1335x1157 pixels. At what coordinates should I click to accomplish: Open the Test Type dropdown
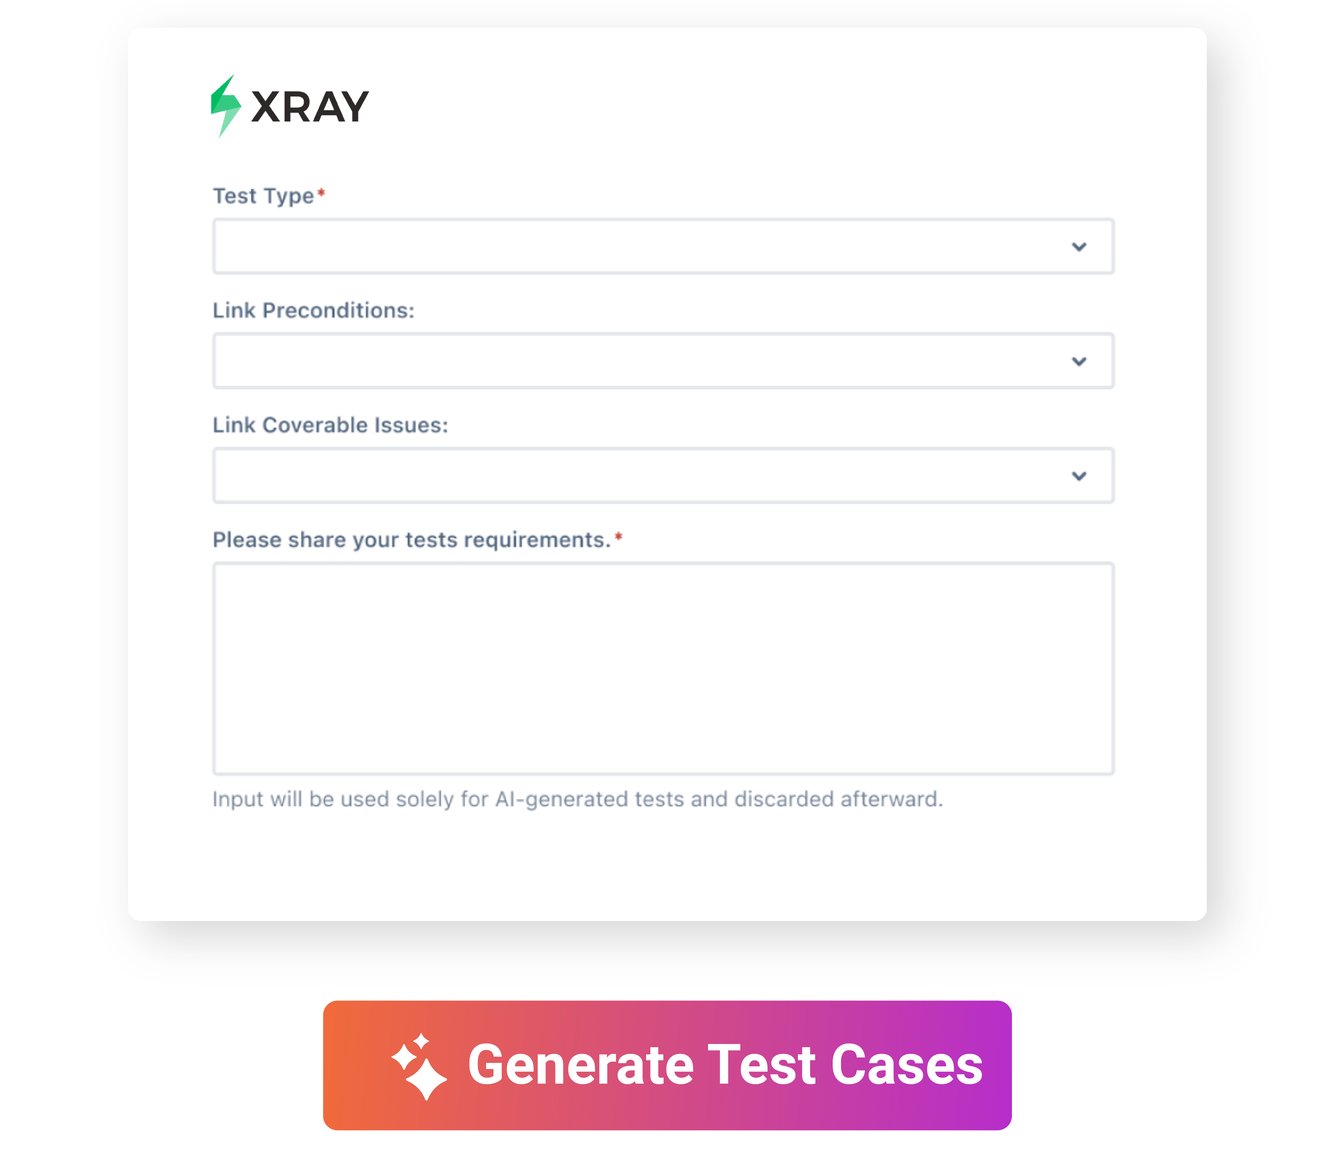click(x=663, y=246)
